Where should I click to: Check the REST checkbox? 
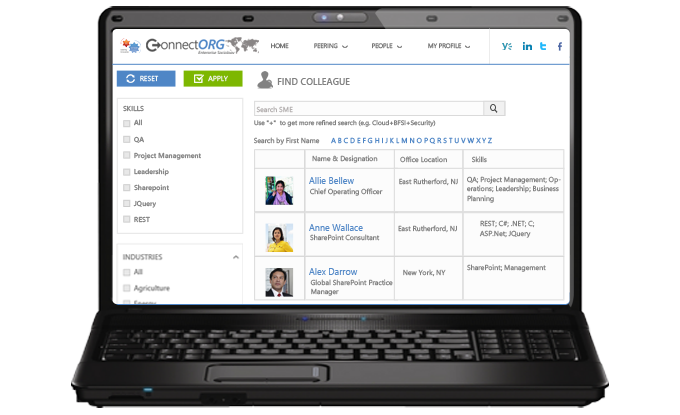(x=127, y=219)
